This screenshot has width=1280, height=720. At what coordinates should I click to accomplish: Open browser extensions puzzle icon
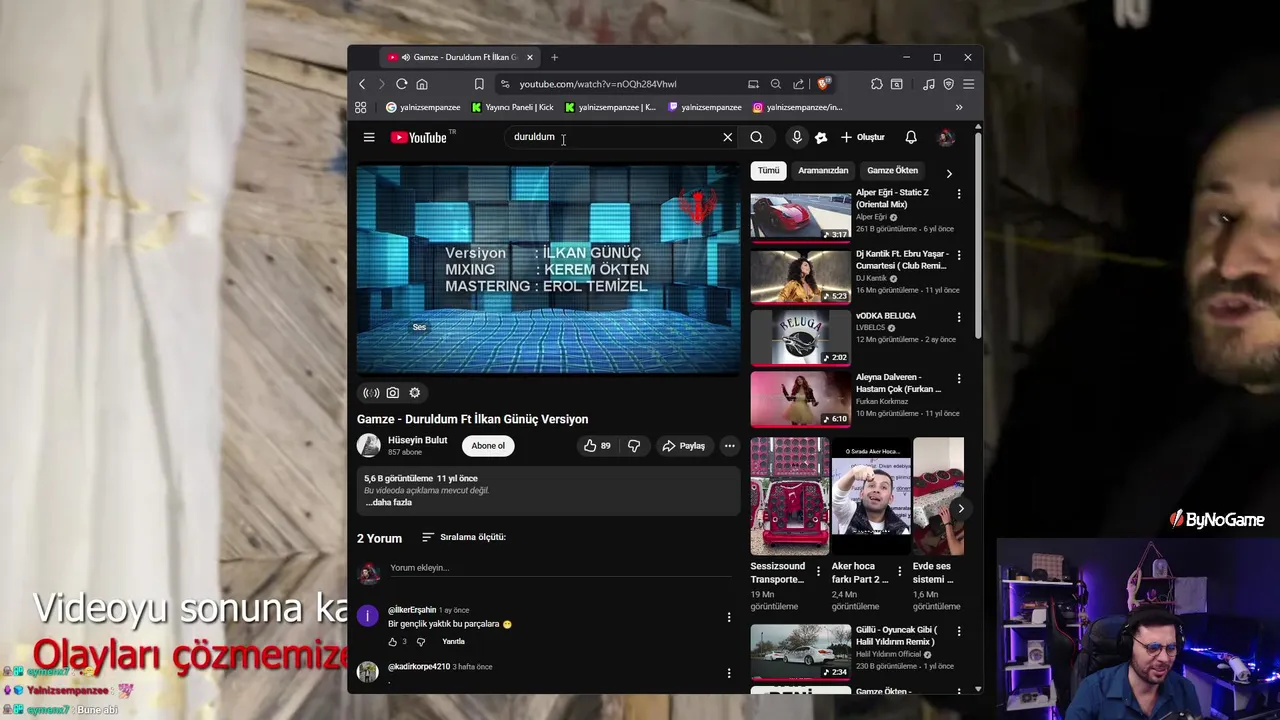click(x=876, y=84)
